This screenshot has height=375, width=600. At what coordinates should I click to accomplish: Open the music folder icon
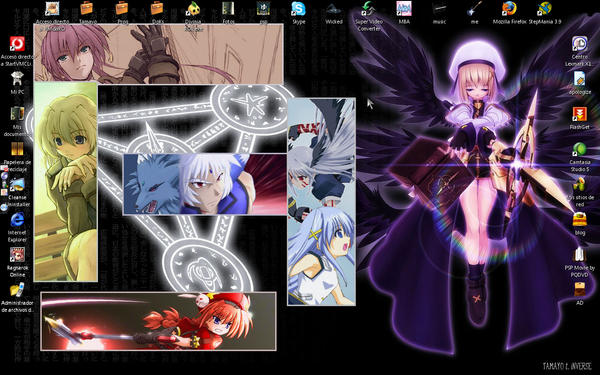[x=439, y=8]
